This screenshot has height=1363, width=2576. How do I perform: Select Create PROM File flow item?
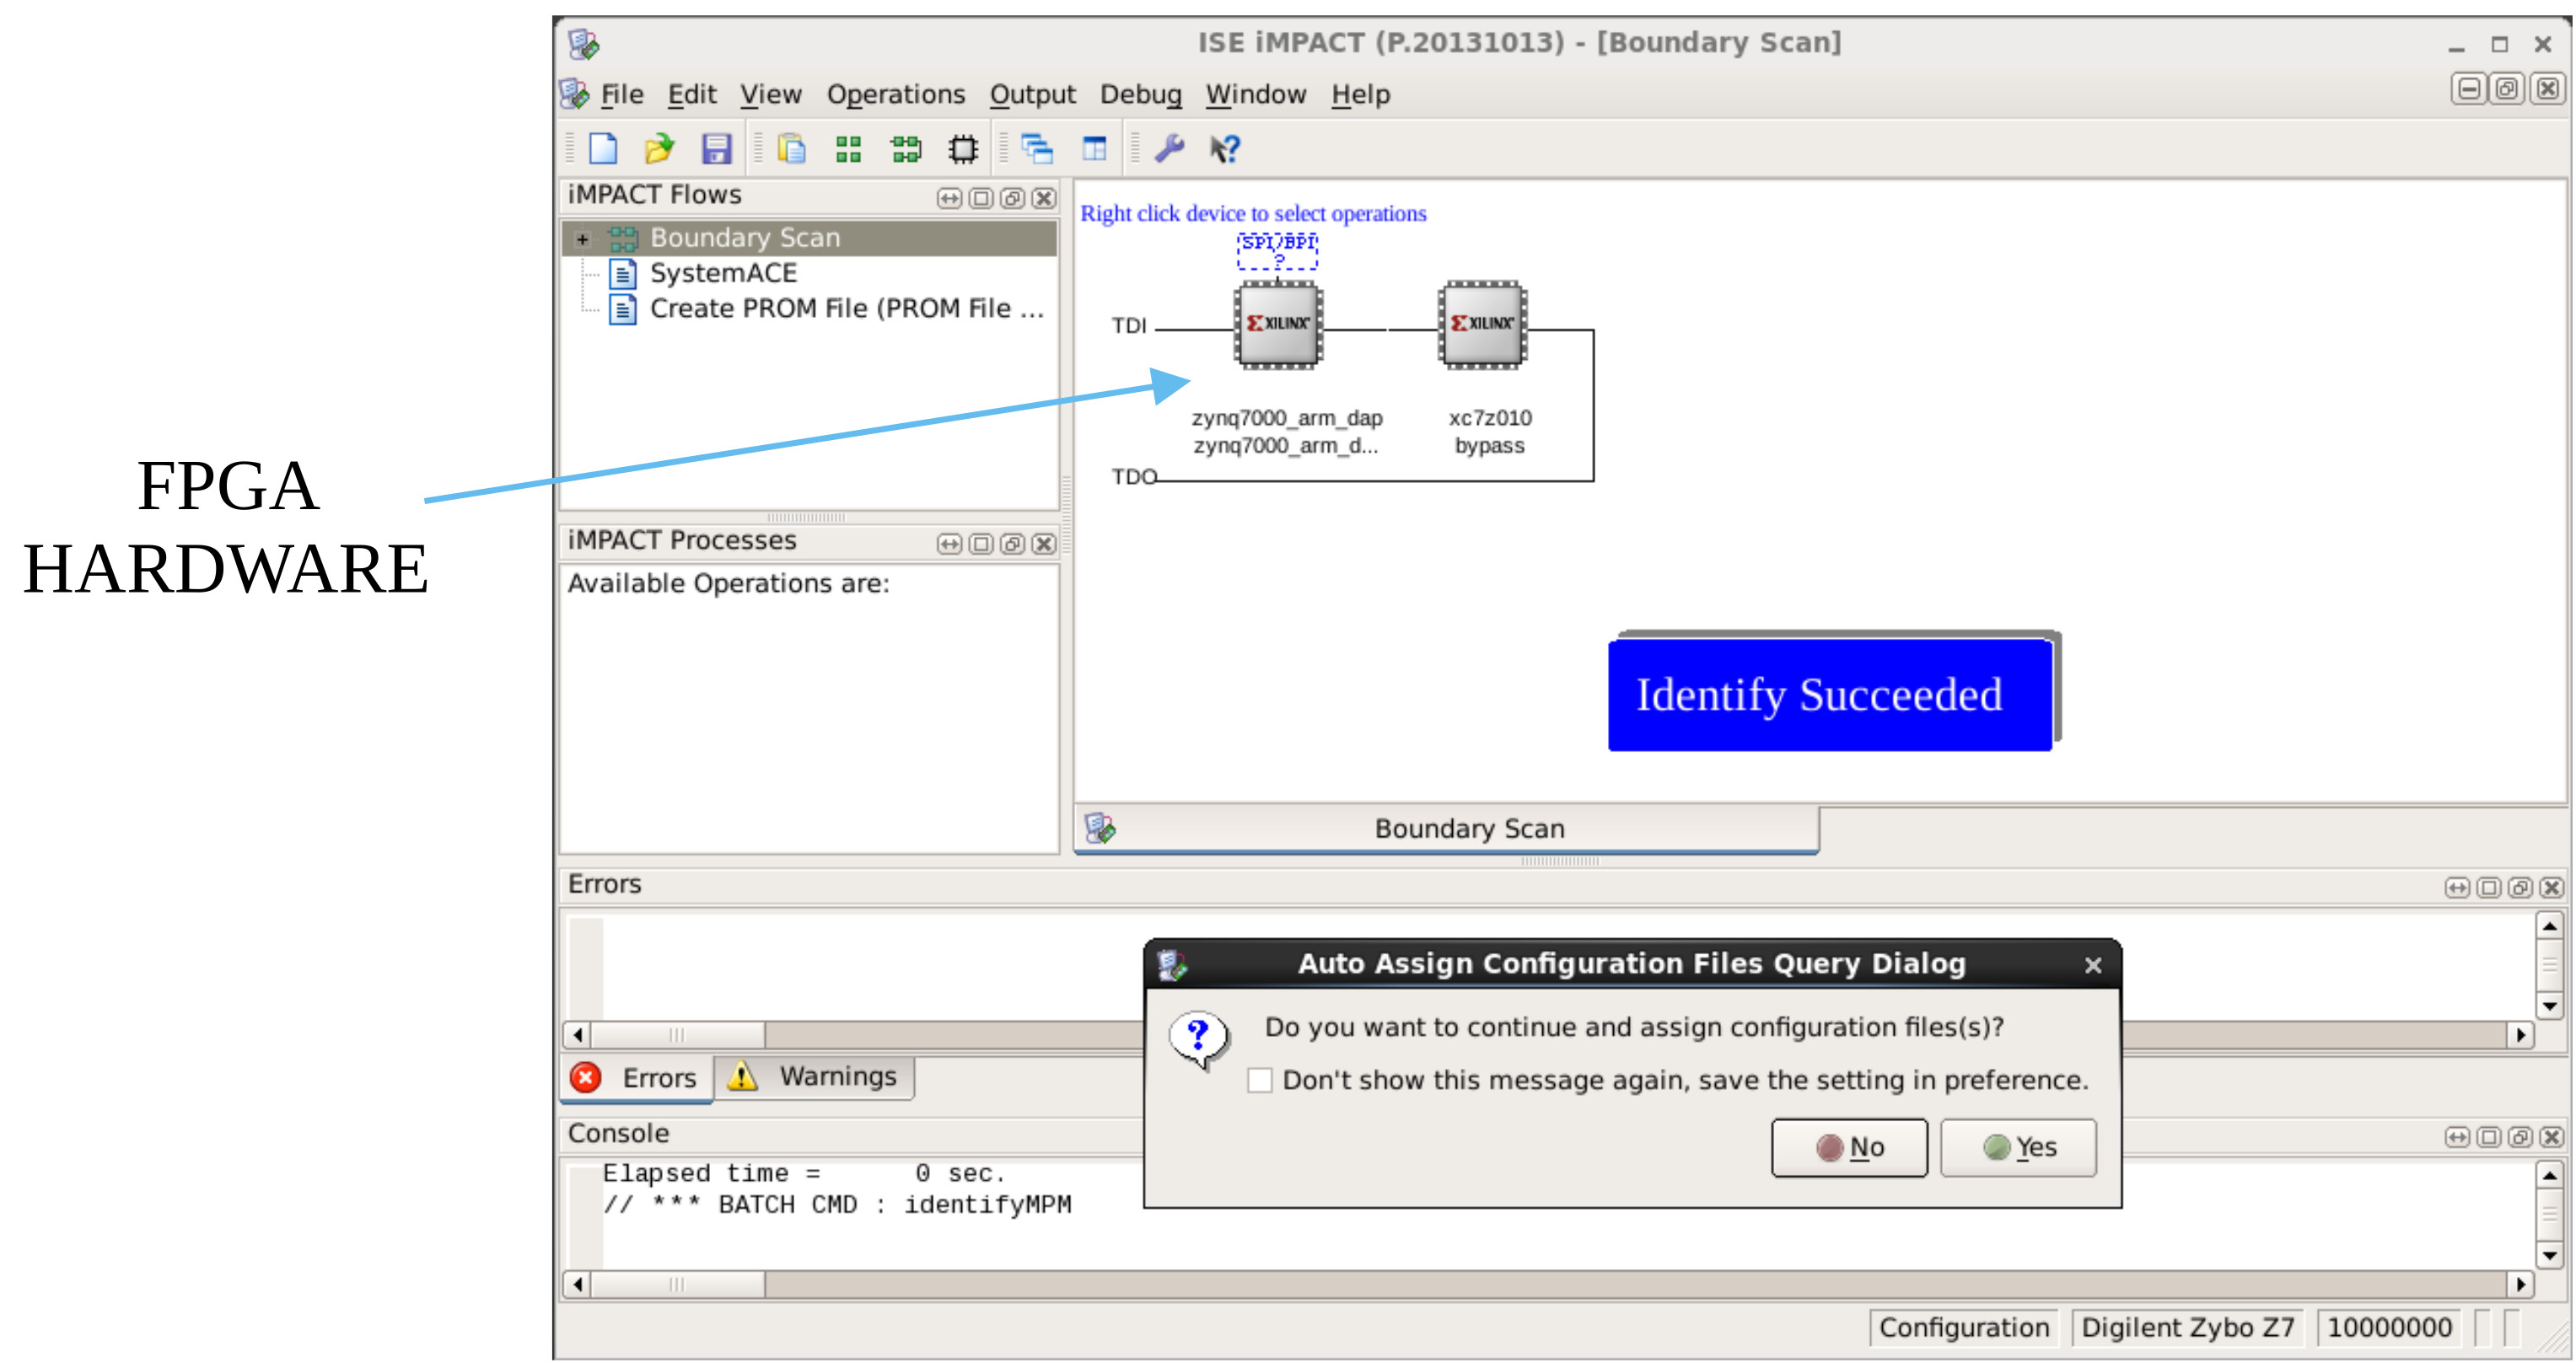846,308
